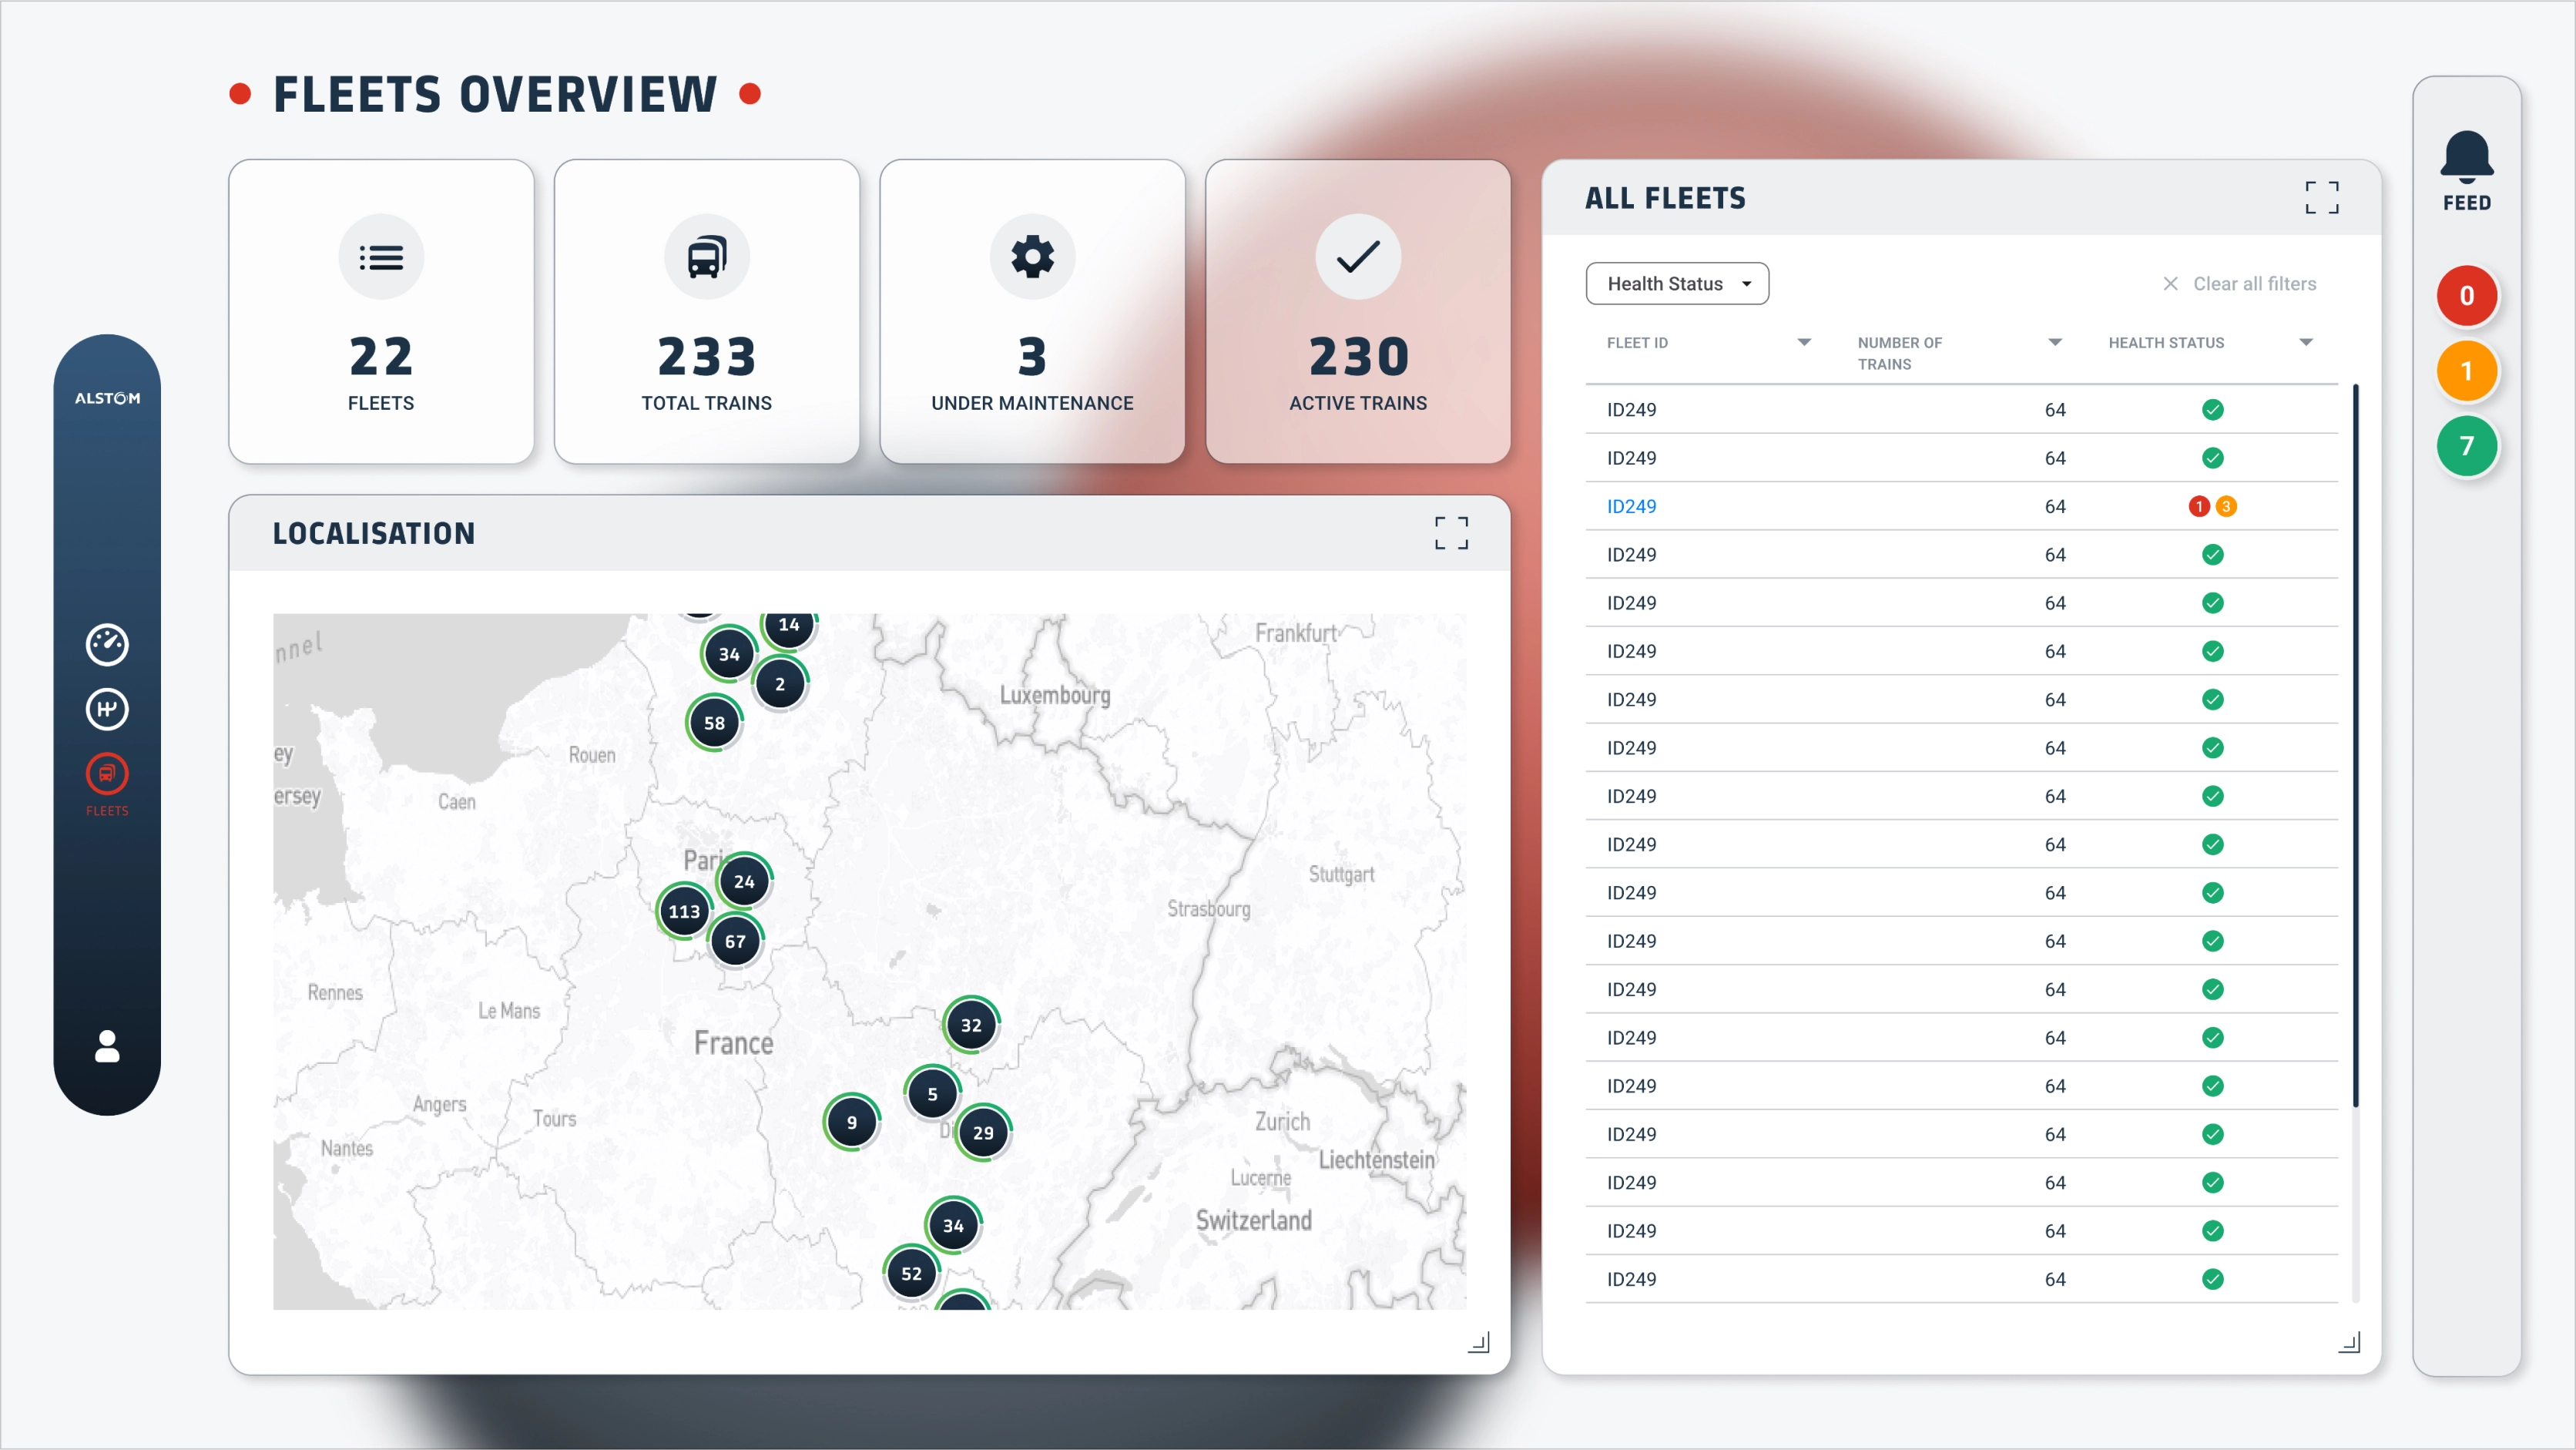Open the dashboard gauge icon in sidebar
The width and height of the screenshot is (2576, 1450).
pos(107,645)
